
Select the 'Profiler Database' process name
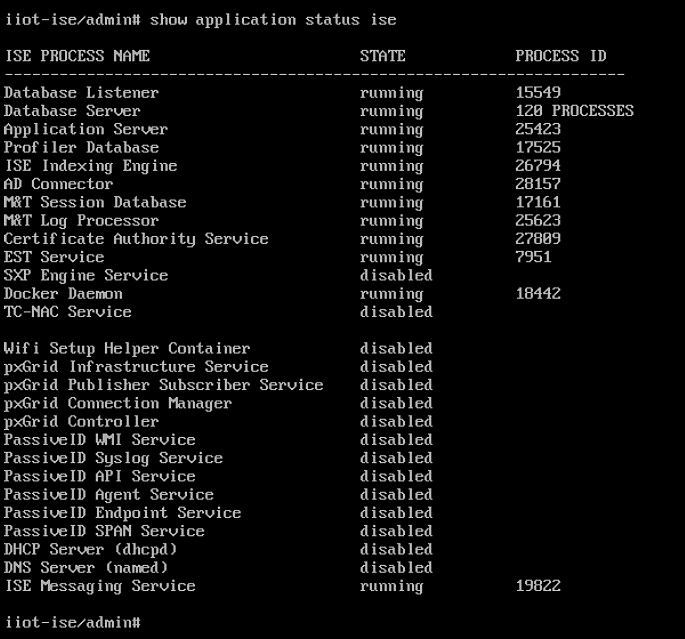(81, 148)
